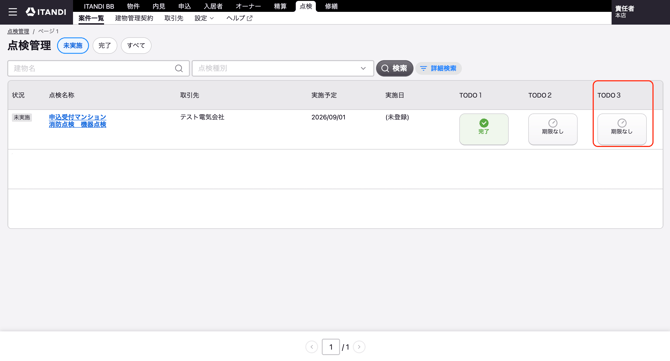670x361 pixels.
Task: Open the 点検種別 dropdown
Action: coord(283,68)
